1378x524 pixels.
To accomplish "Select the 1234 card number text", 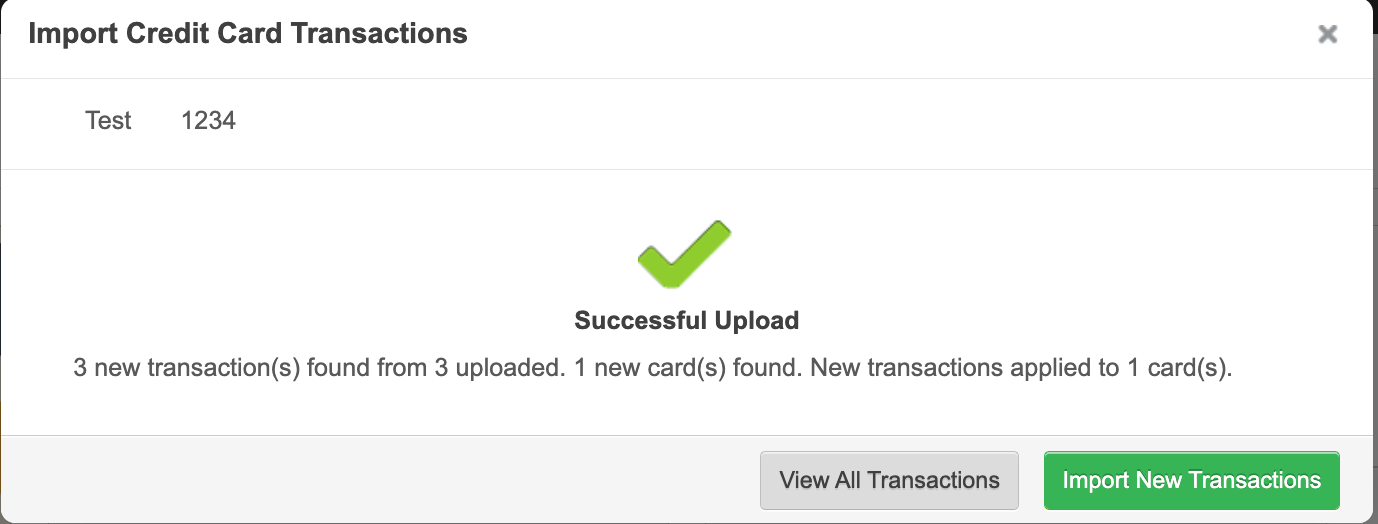I will coord(208,121).
